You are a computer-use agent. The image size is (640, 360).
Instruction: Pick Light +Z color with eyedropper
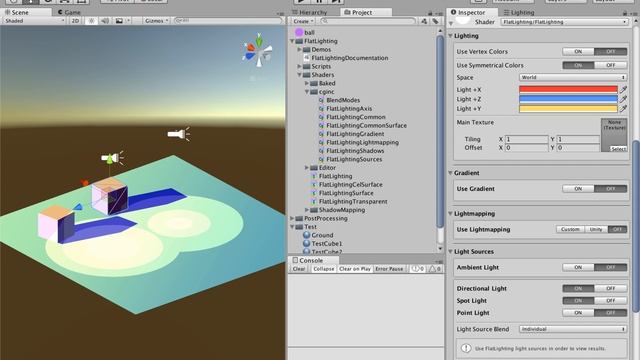[623, 99]
